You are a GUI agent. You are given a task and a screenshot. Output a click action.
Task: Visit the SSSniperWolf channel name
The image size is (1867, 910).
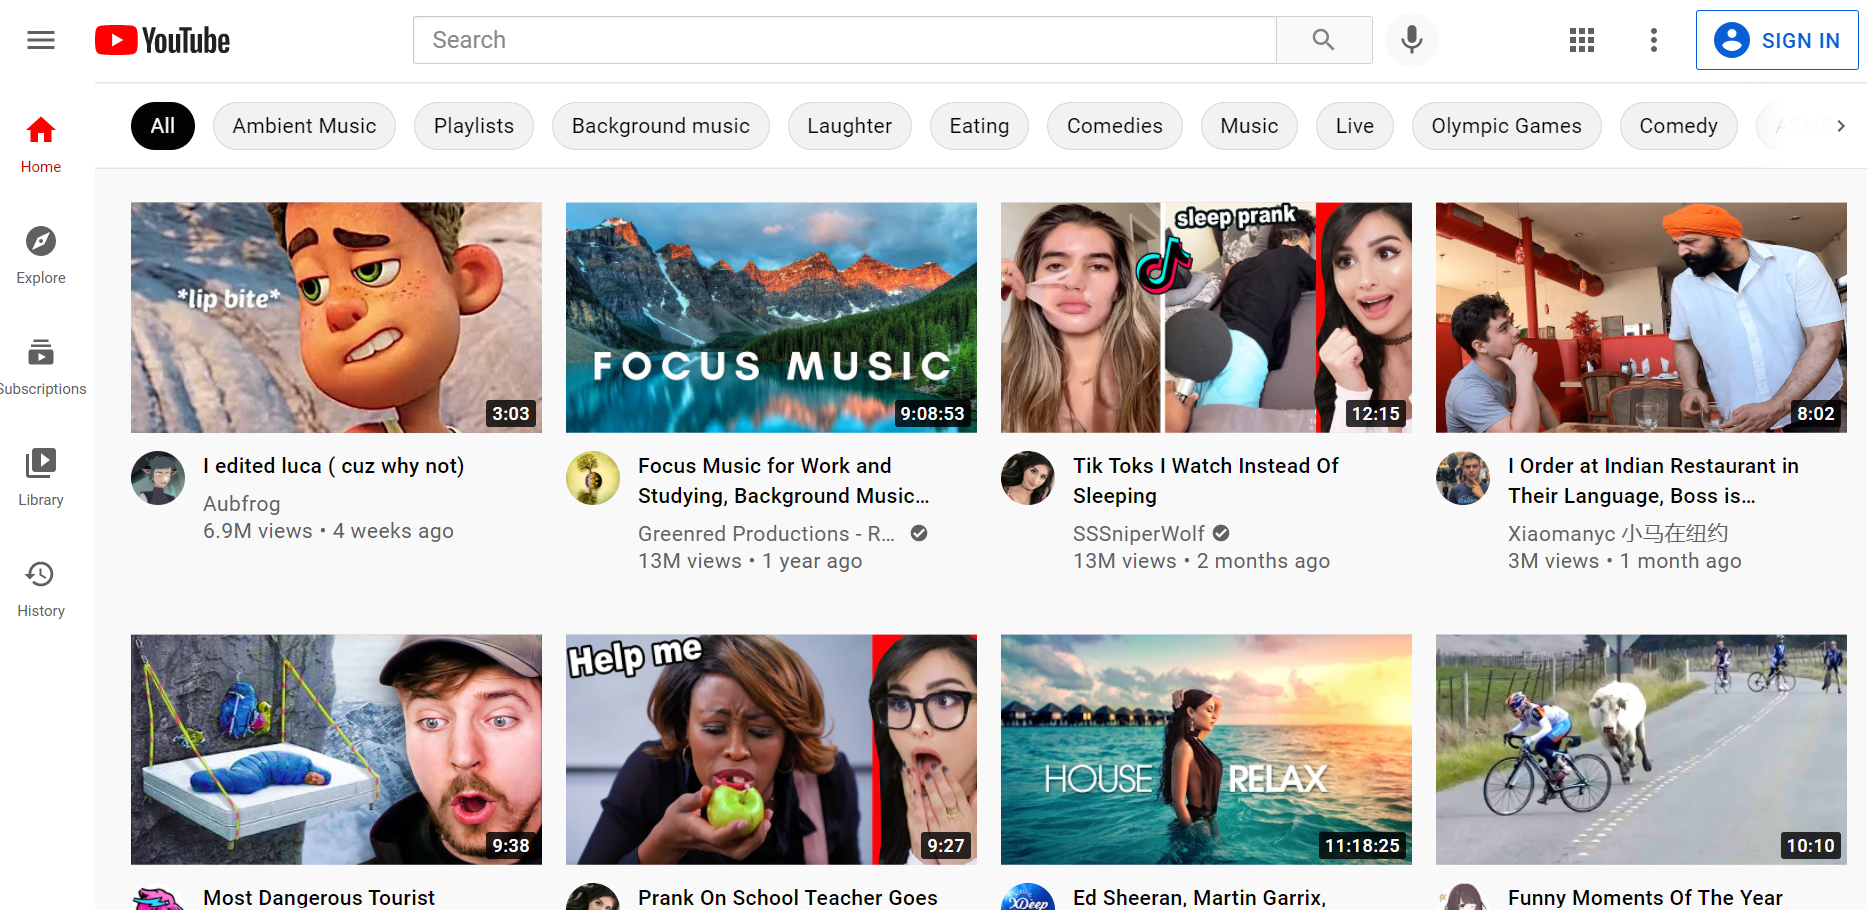coord(1139,534)
